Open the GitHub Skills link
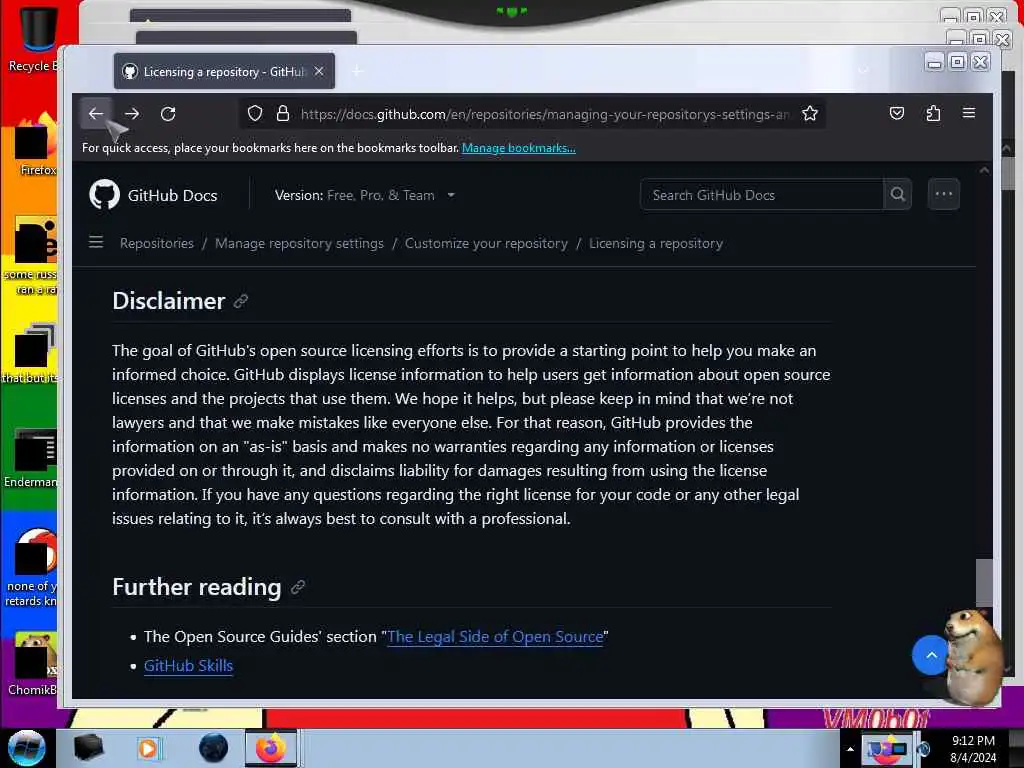The image size is (1024, 768). coord(188,665)
